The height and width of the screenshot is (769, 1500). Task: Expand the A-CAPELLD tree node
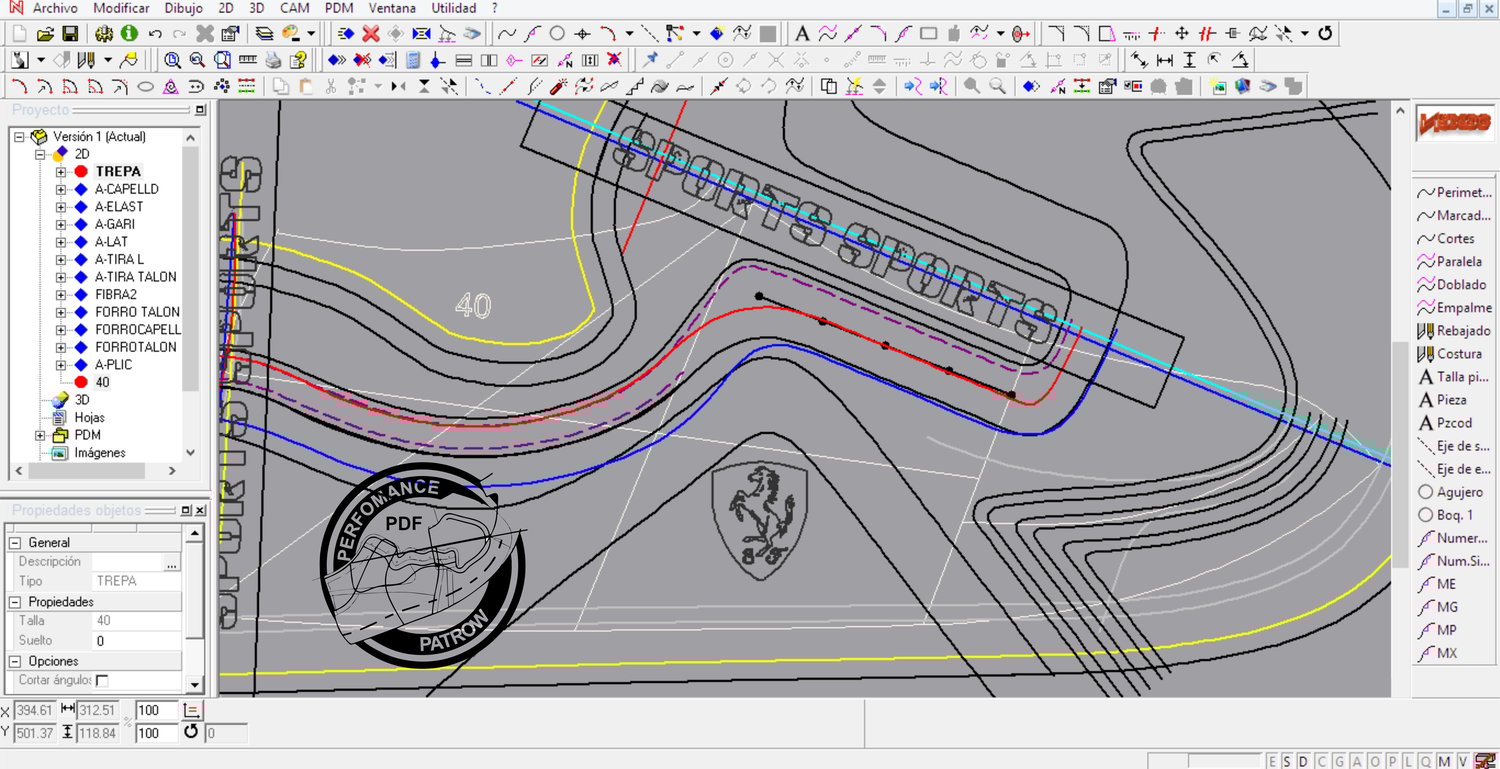tap(61, 189)
